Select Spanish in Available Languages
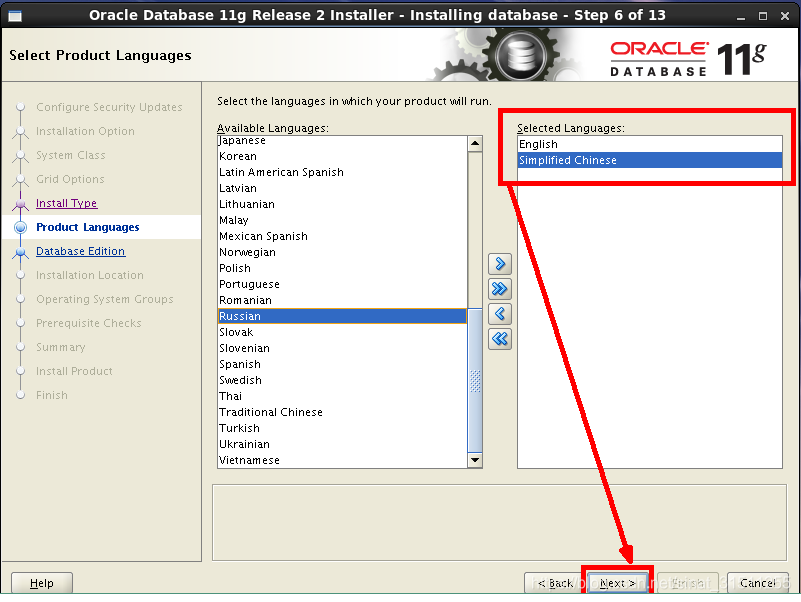The height and width of the screenshot is (602, 801). (x=342, y=364)
